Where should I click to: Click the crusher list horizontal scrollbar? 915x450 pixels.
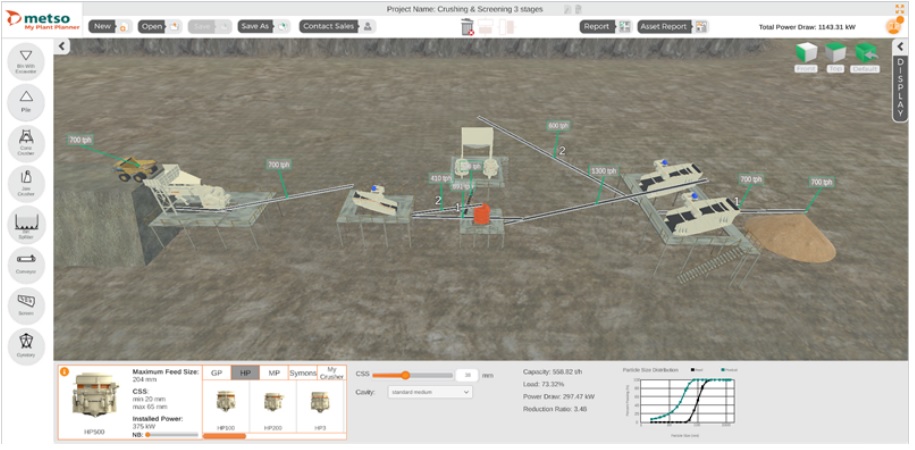click(225, 435)
